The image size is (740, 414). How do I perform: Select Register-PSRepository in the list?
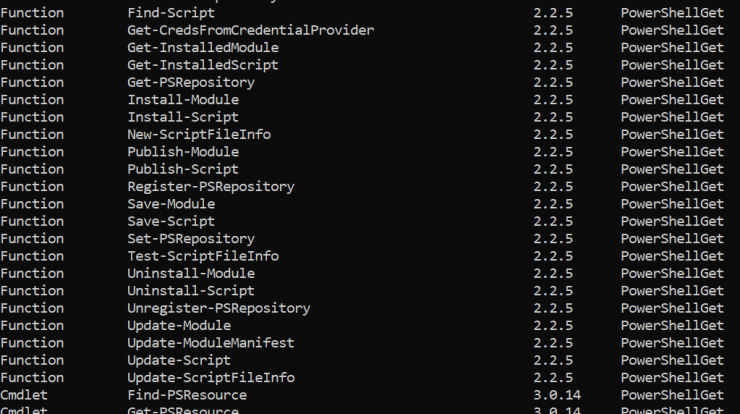click(211, 187)
